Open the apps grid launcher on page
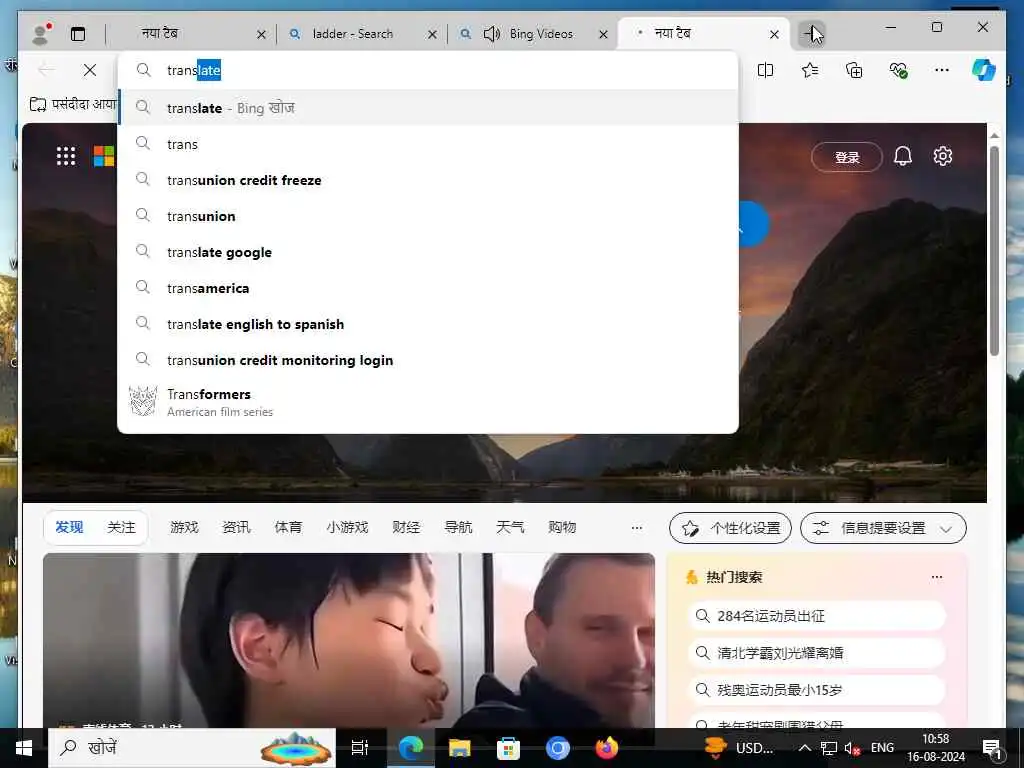1024x768 pixels. (x=66, y=156)
